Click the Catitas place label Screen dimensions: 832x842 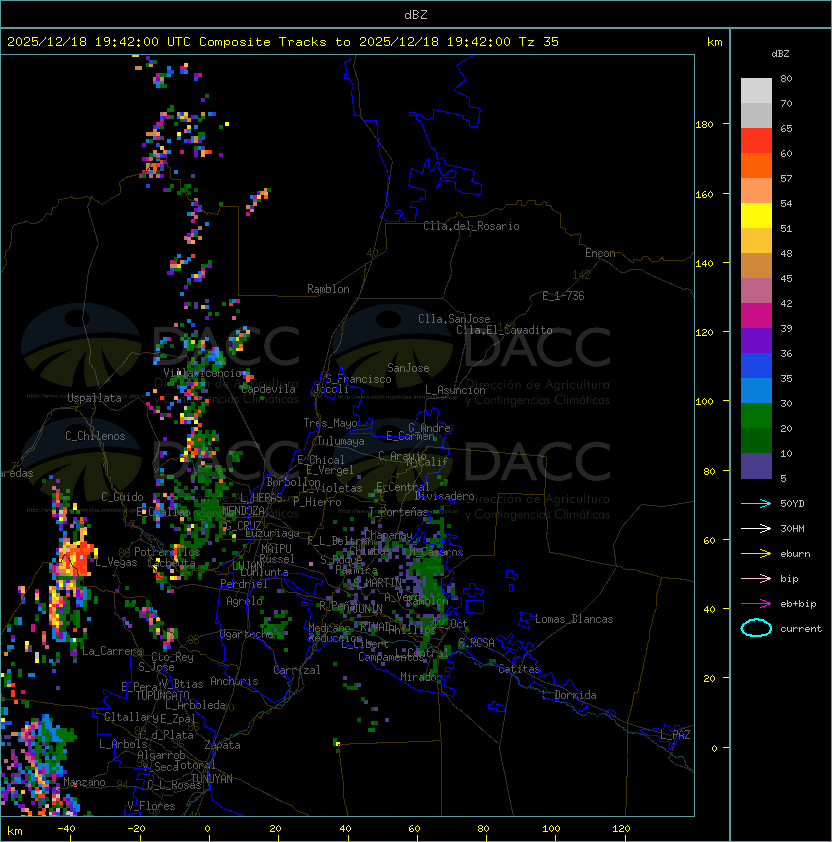coord(519,669)
